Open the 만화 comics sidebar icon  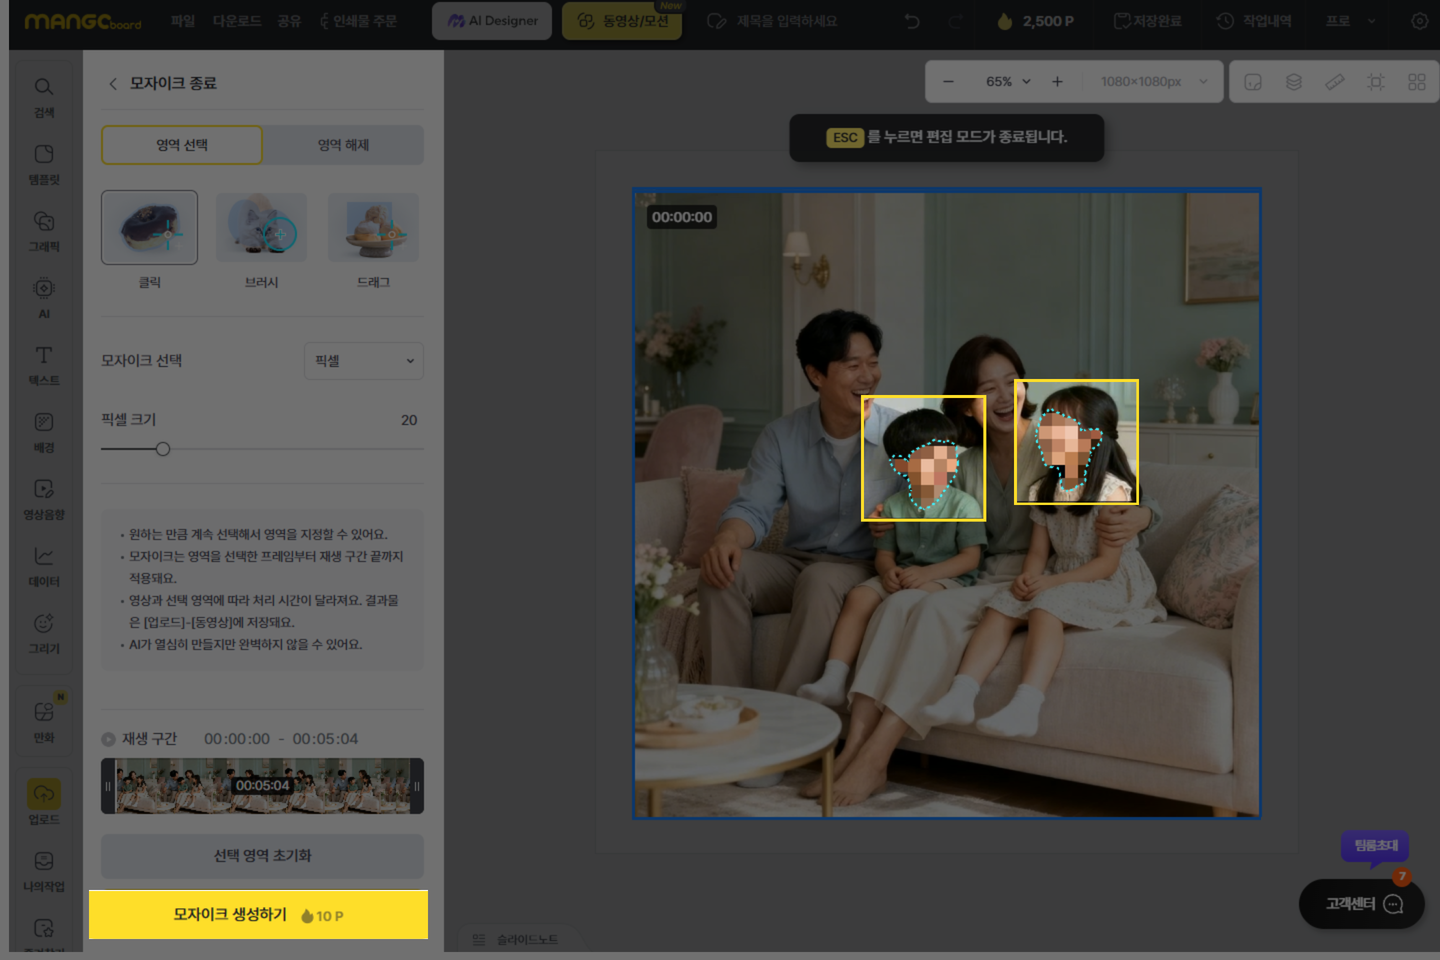44,722
